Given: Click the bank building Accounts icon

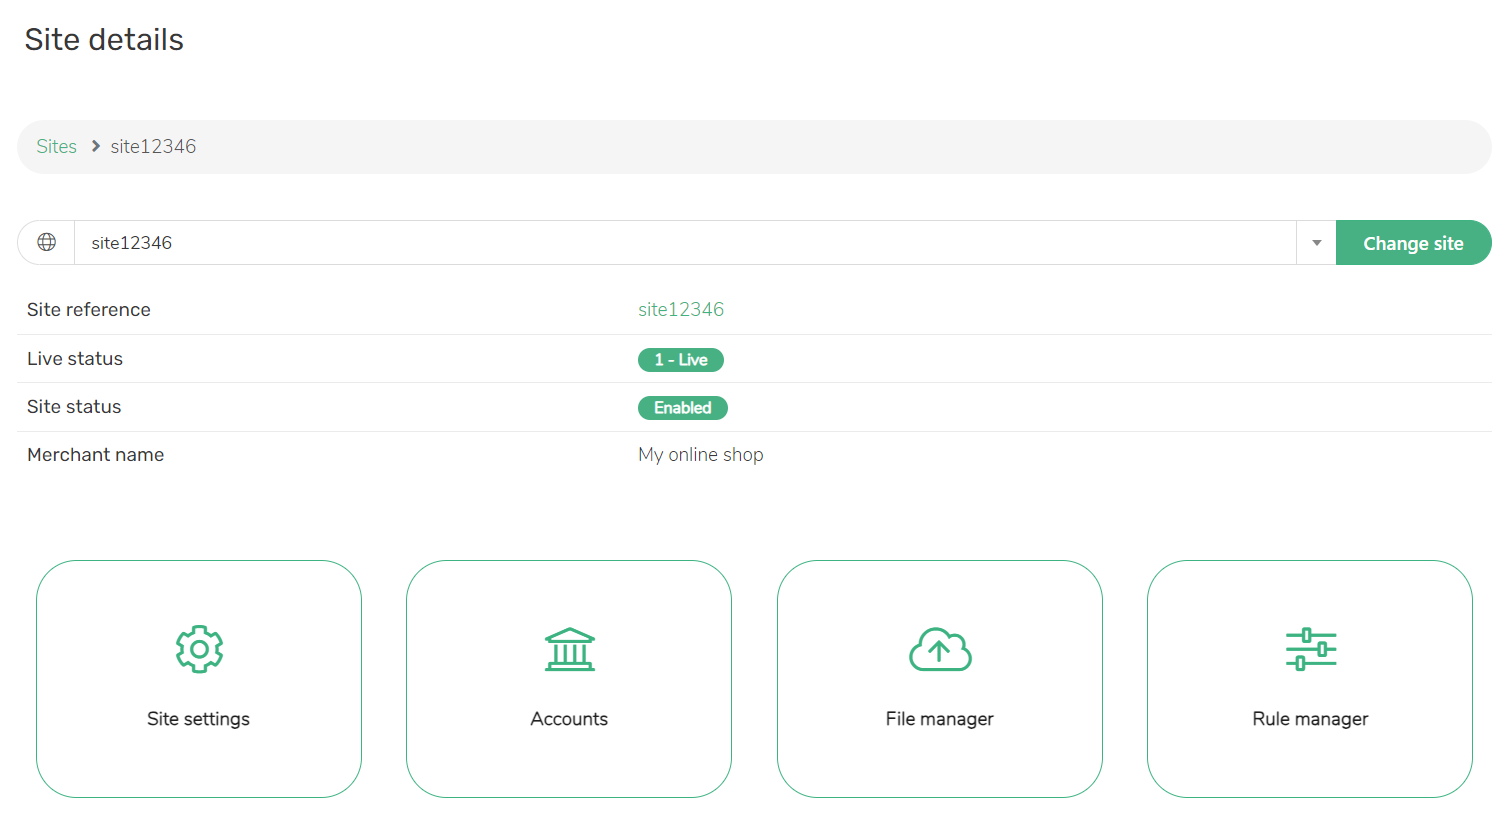Looking at the screenshot, I should 570,649.
